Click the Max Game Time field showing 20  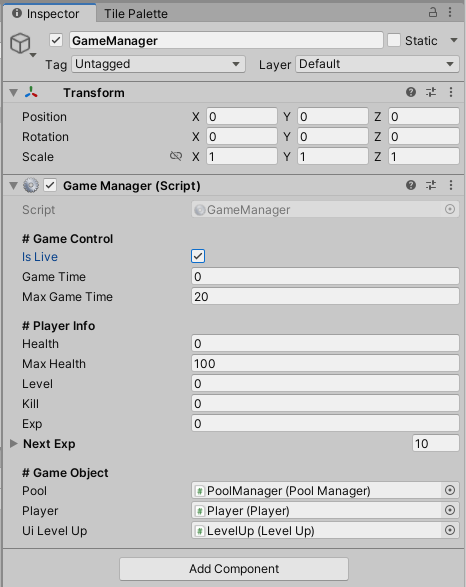325,296
